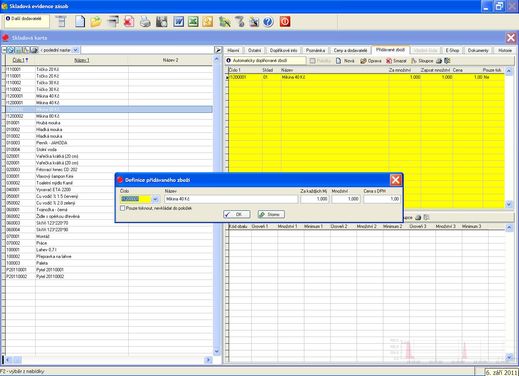Open the 'poslední nasta' dropdown
The image size is (519, 376).
76,50
